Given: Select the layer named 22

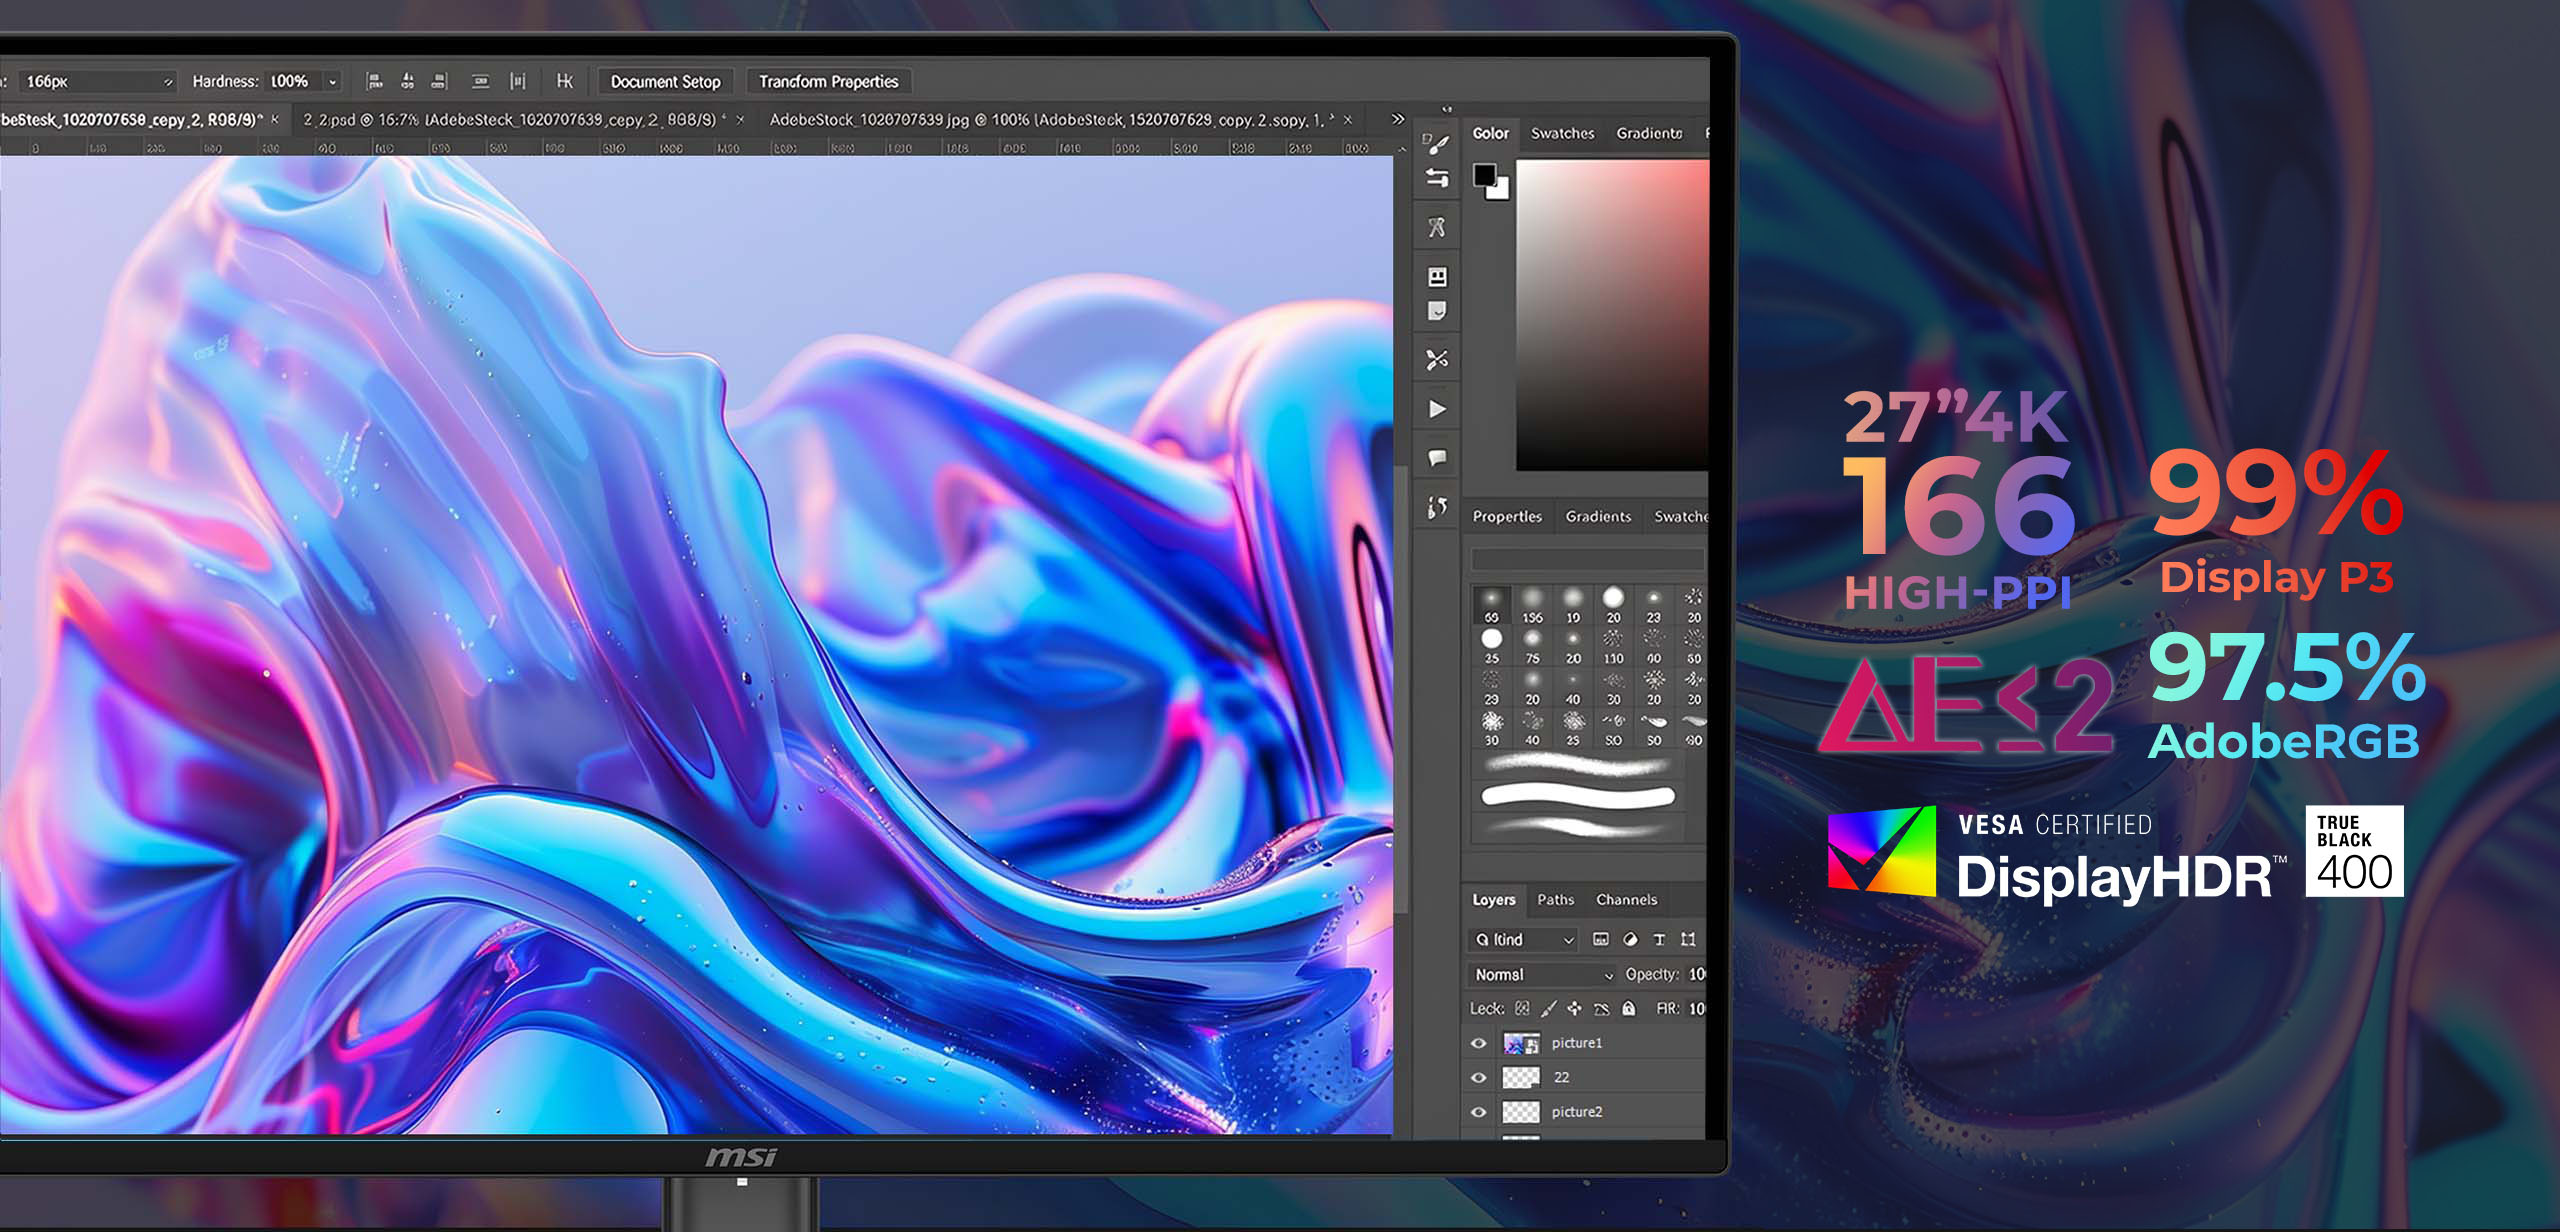Looking at the screenshot, I should pyautogui.click(x=1585, y=1077).
